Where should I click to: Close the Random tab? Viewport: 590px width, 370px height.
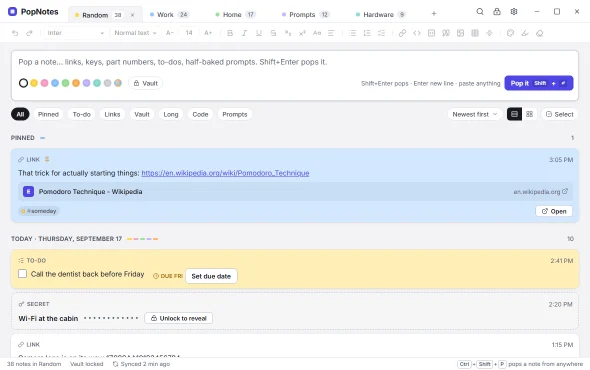pyautogui.click(x=132, y=15)
